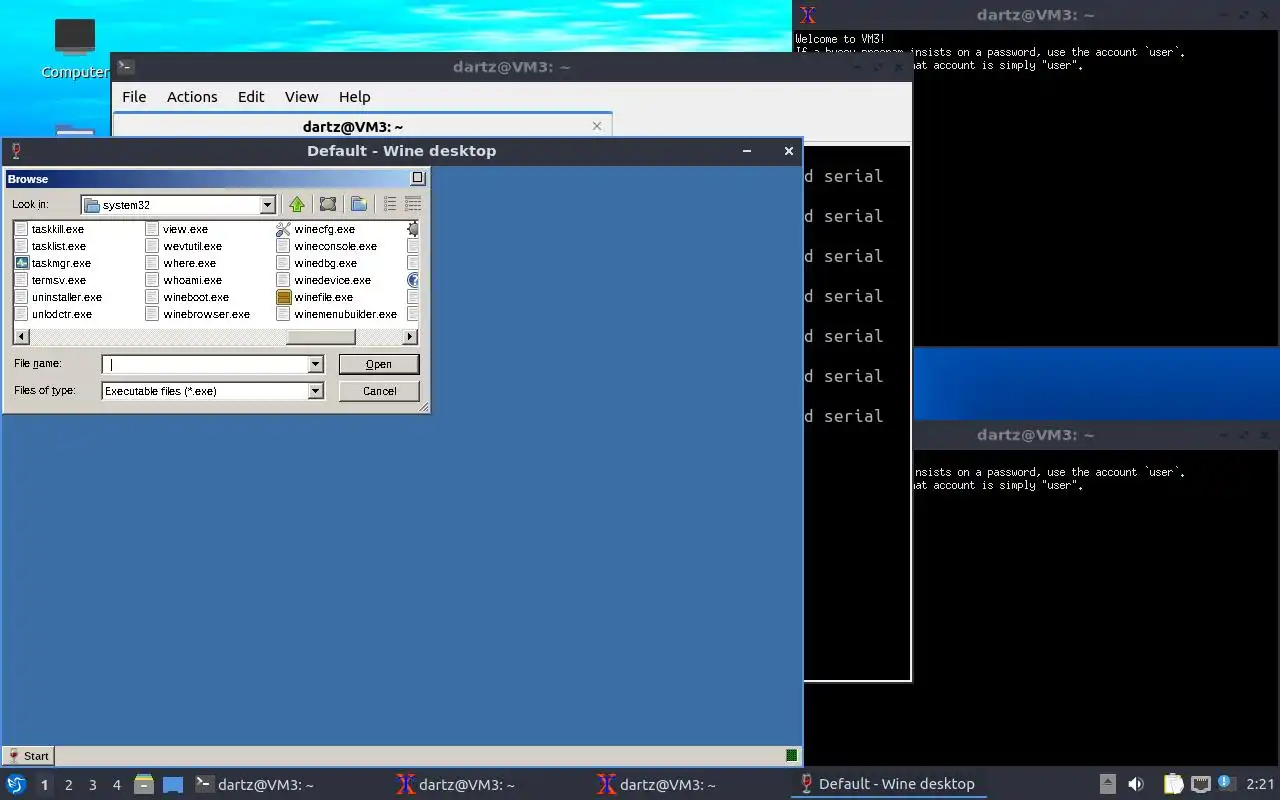Image resolution: width=1280 pixels, height=800 pixels.
Task: Focus the File name input field
Action: [205, 365]
